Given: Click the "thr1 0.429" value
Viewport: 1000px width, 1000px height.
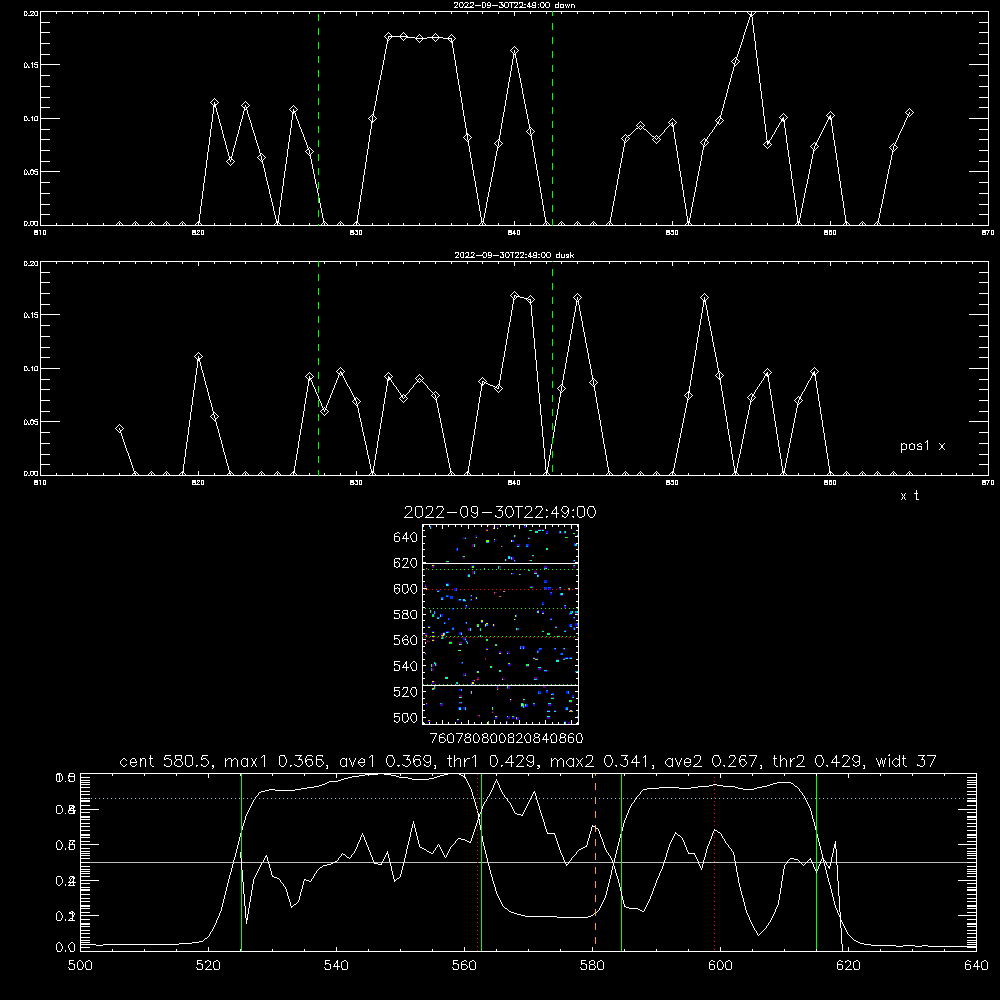Looking at the screenshot, I should [x=495, y=761].
